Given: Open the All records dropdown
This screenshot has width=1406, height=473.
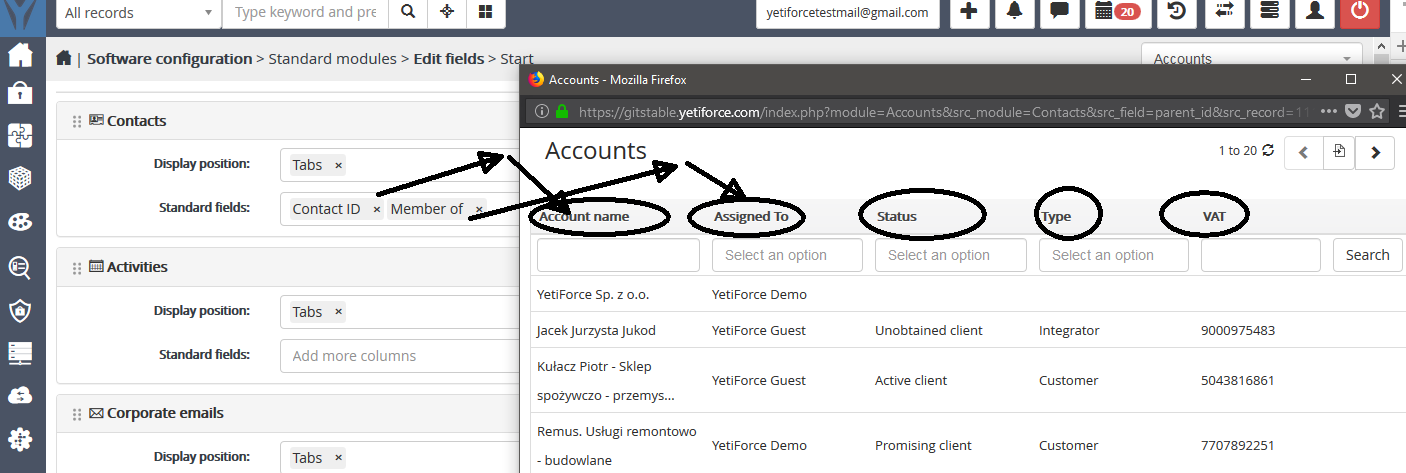Looking at the screenshot, I should tap(138, 13).
